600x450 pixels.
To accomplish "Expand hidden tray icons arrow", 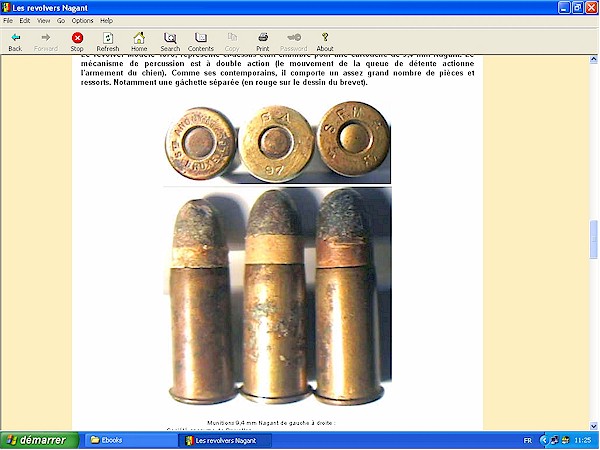I will pyautogui.click(x=543, y=440).
